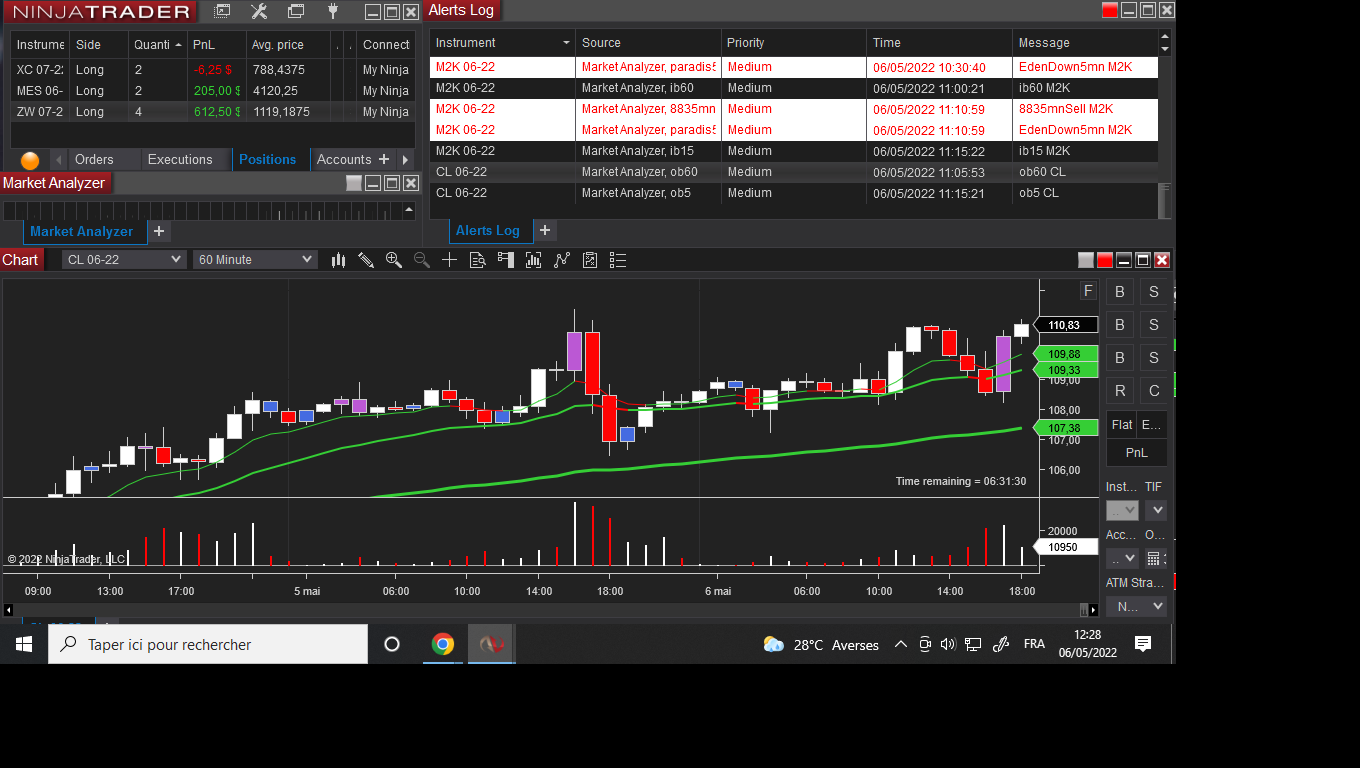Image resolution: width=1360 pixels, height=768 pixels.
Task: Toggle the F button on the chart
Action: (1088, 291)
